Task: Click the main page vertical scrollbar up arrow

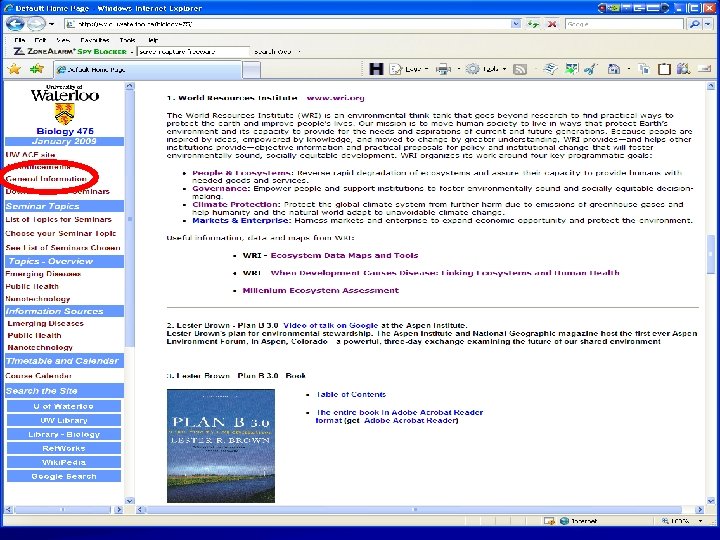Action: click(711, 86)
